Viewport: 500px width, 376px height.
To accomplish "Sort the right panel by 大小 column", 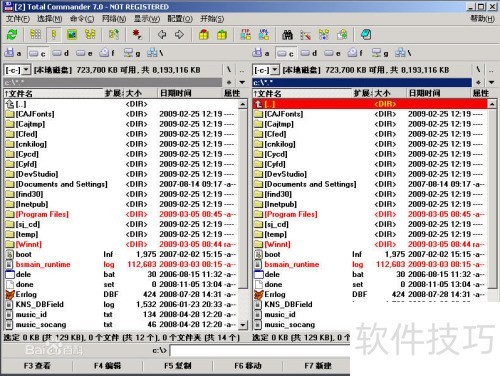I will [389, 93].
